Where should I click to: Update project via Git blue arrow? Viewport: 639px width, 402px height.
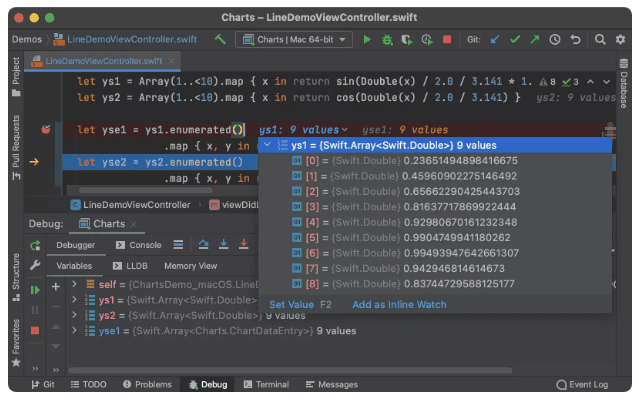[x=495, y=40]
